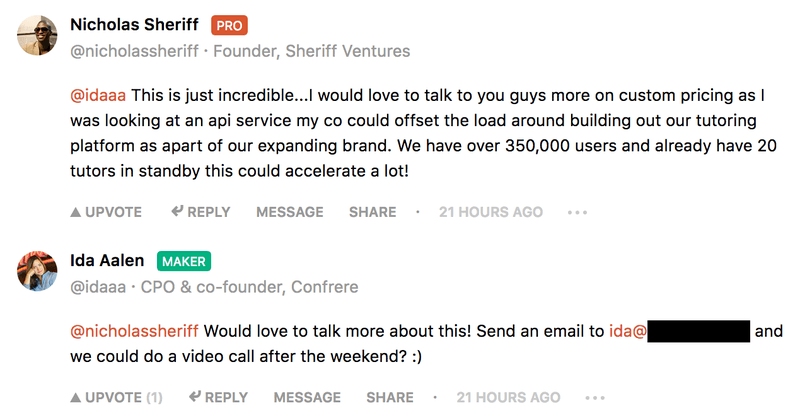The width and height of the screenshot is (800, 420).
Task: Click the green MAKER badge
Action: click(183, 262)
